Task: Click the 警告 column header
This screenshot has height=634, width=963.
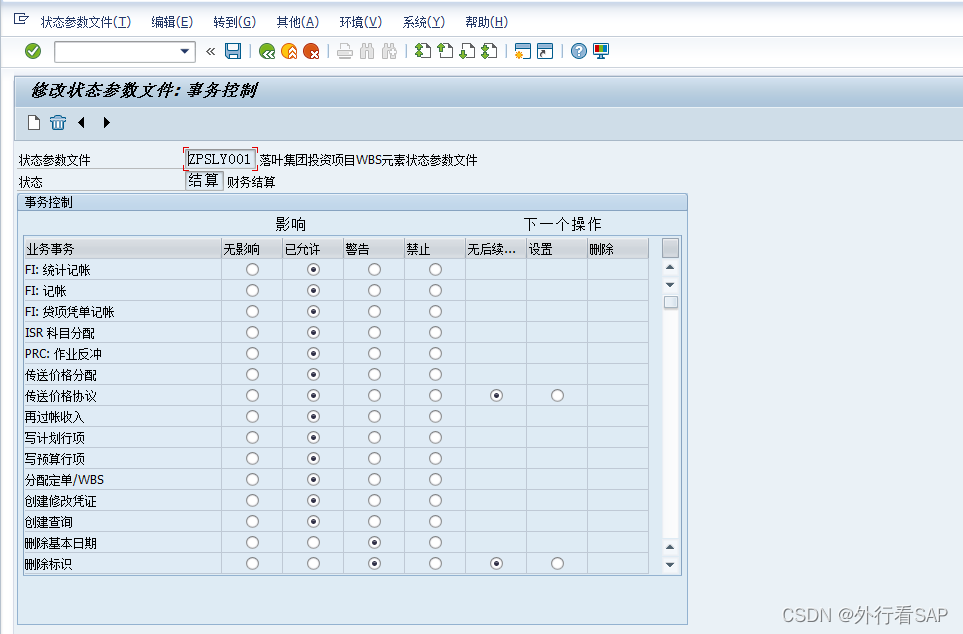Action: (x=373, y=249)
